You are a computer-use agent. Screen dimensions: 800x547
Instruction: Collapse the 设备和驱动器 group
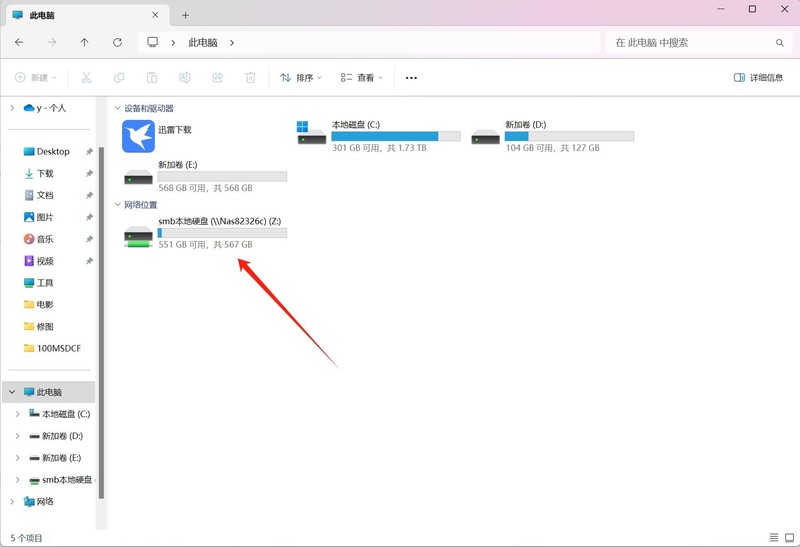tap(117, 108)
